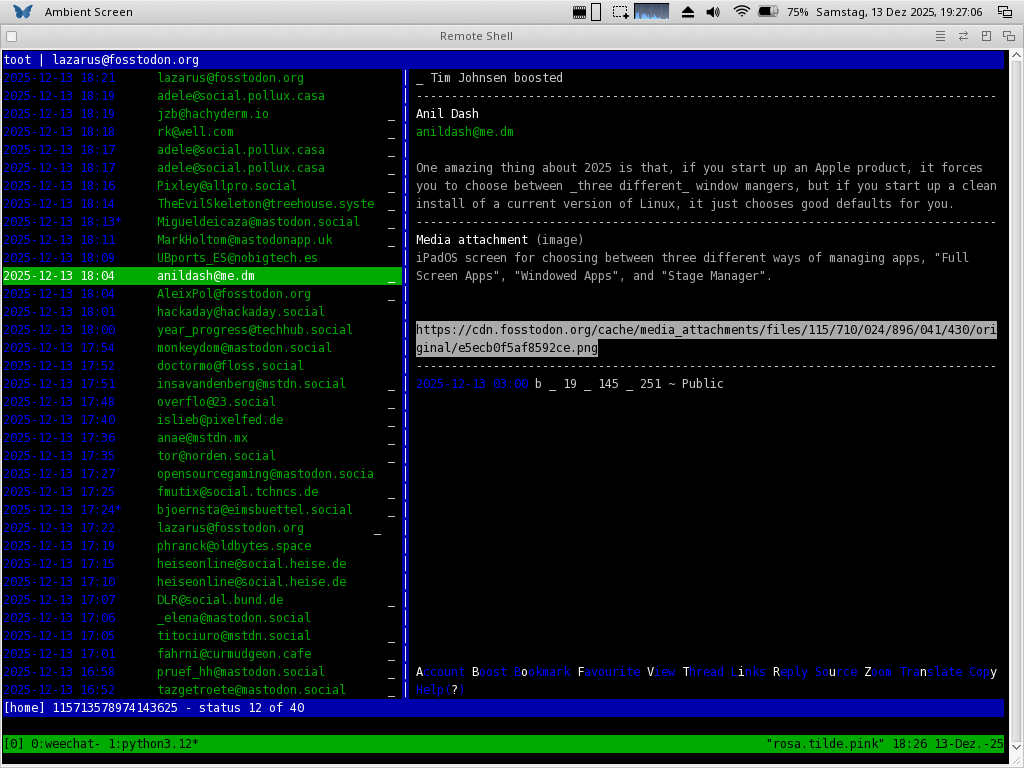Click the butterfly logo in the top panel
Image resolution: width=1024 pixels, height=768 pixels.
(22, 12)
